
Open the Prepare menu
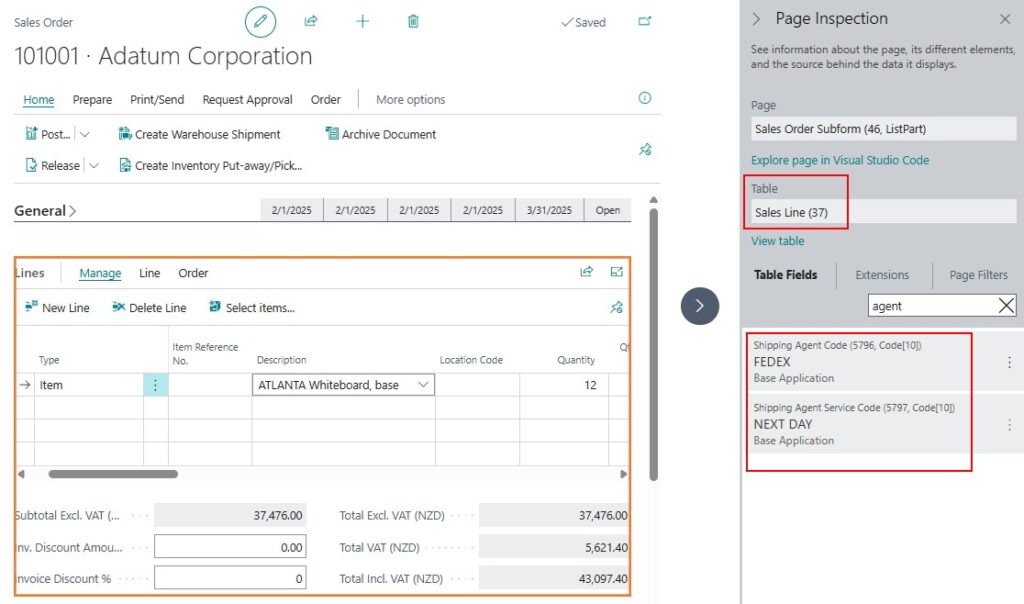92,100
